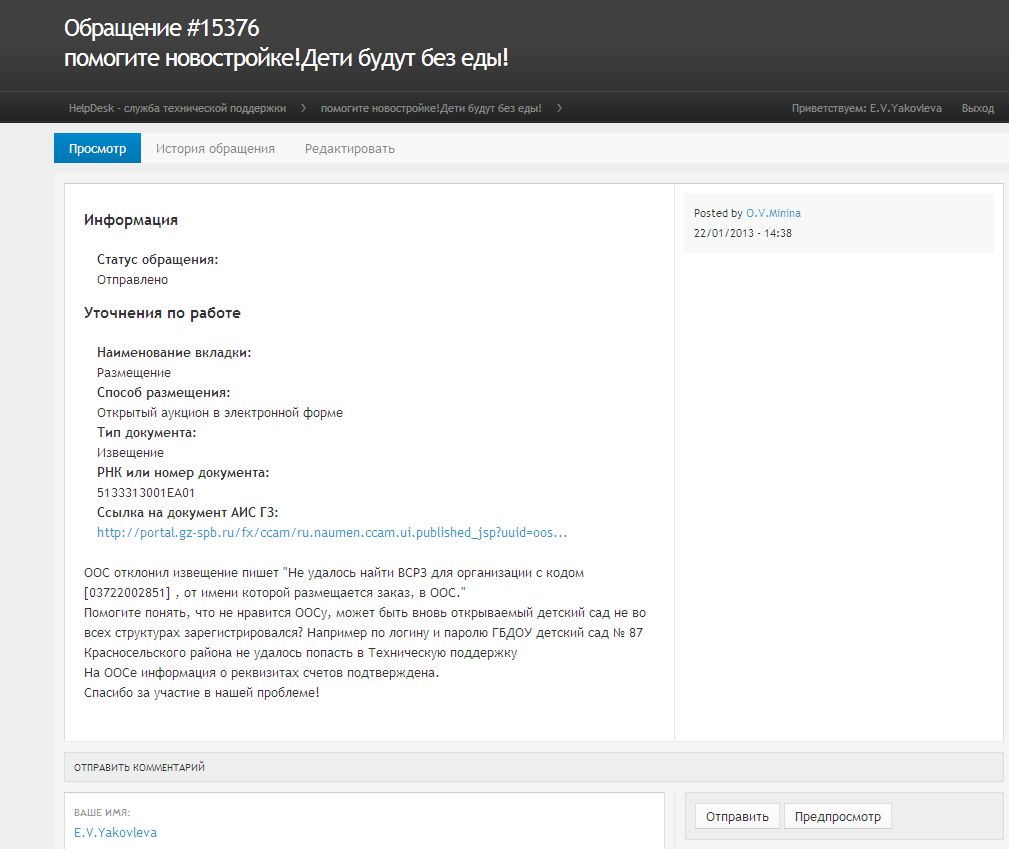Click the value Открытый аукцион в электронной форме

[219, 413]
